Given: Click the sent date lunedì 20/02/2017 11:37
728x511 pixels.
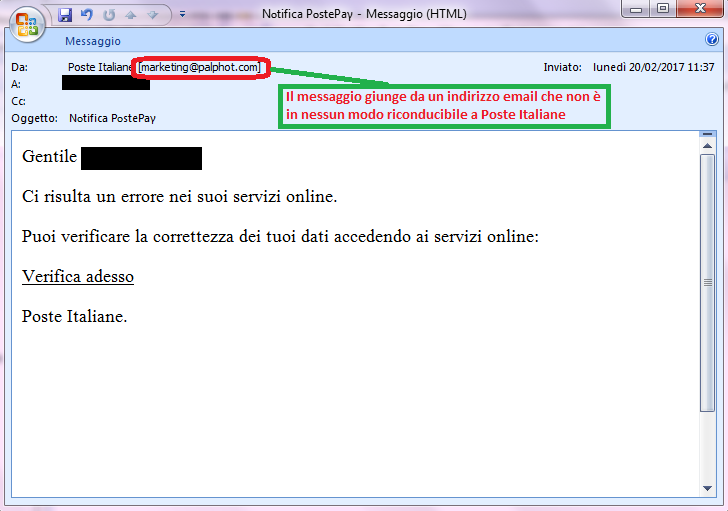Looking at the screenshot, I should [653, 67].
